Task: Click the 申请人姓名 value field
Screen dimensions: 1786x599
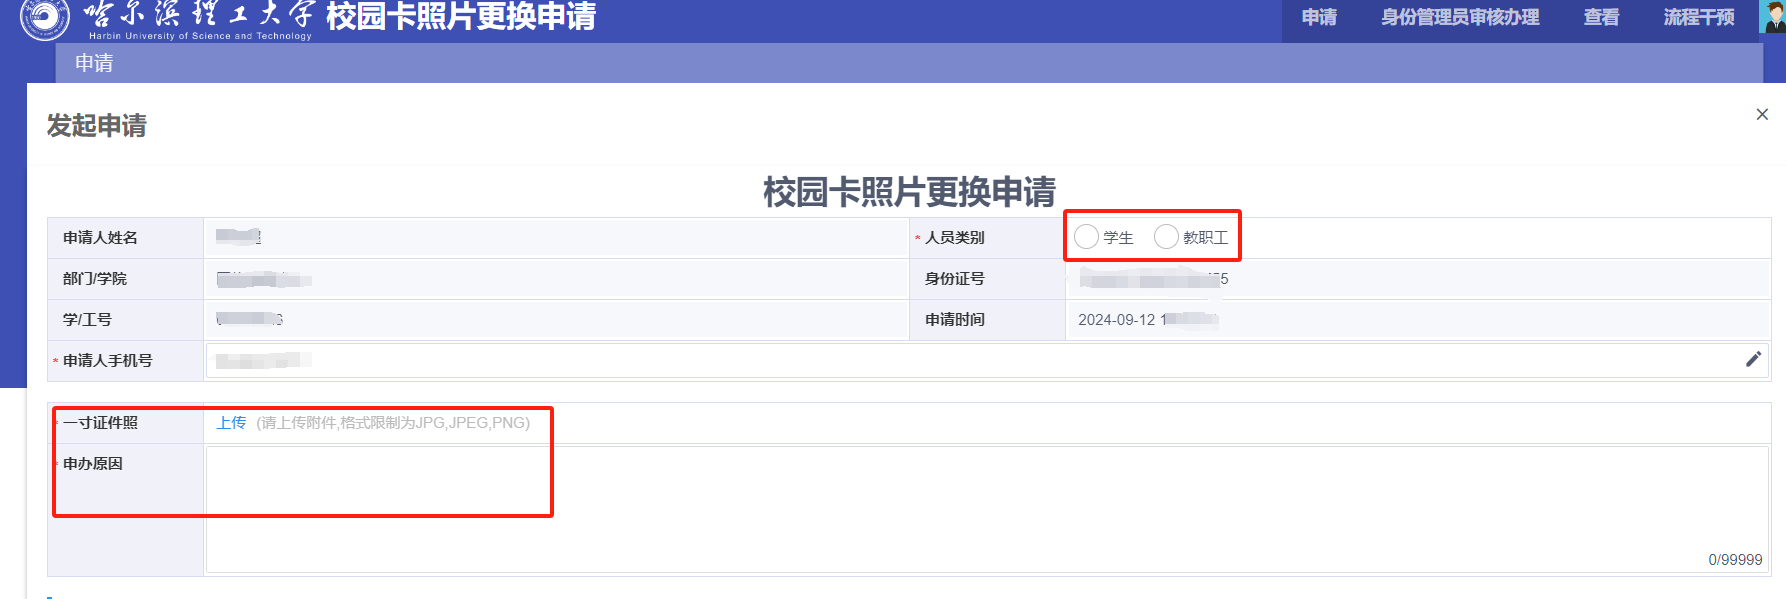Action: pos(555,238)
